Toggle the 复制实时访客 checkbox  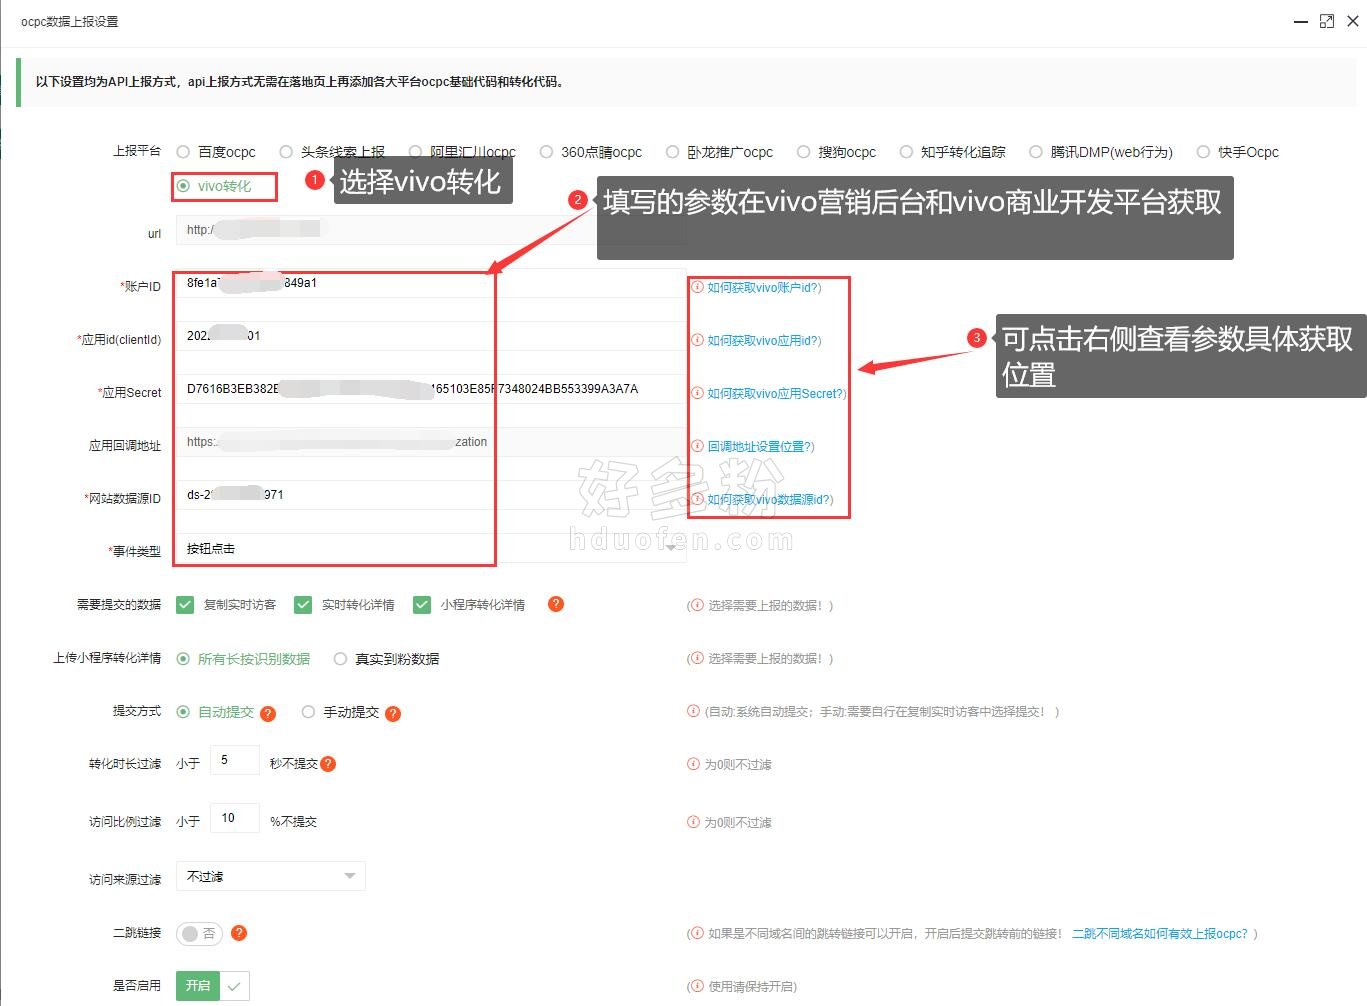[185, 605]
